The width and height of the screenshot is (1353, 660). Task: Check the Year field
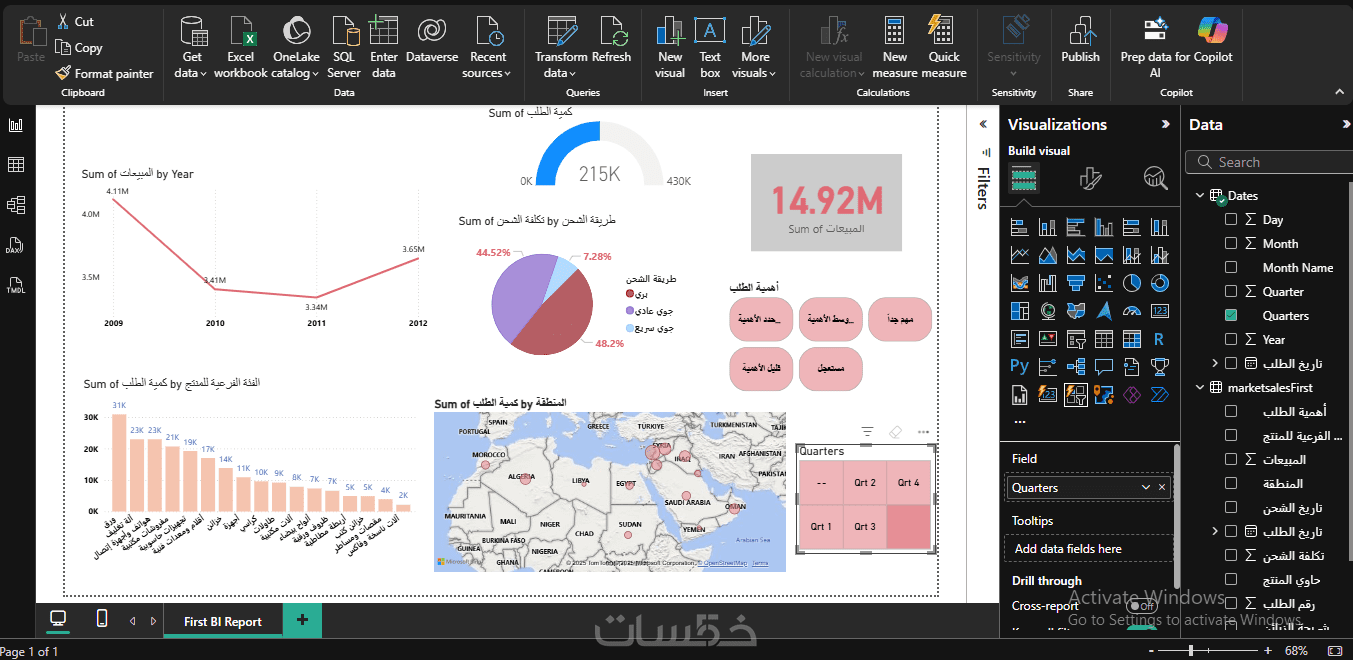coord(1231,339)
